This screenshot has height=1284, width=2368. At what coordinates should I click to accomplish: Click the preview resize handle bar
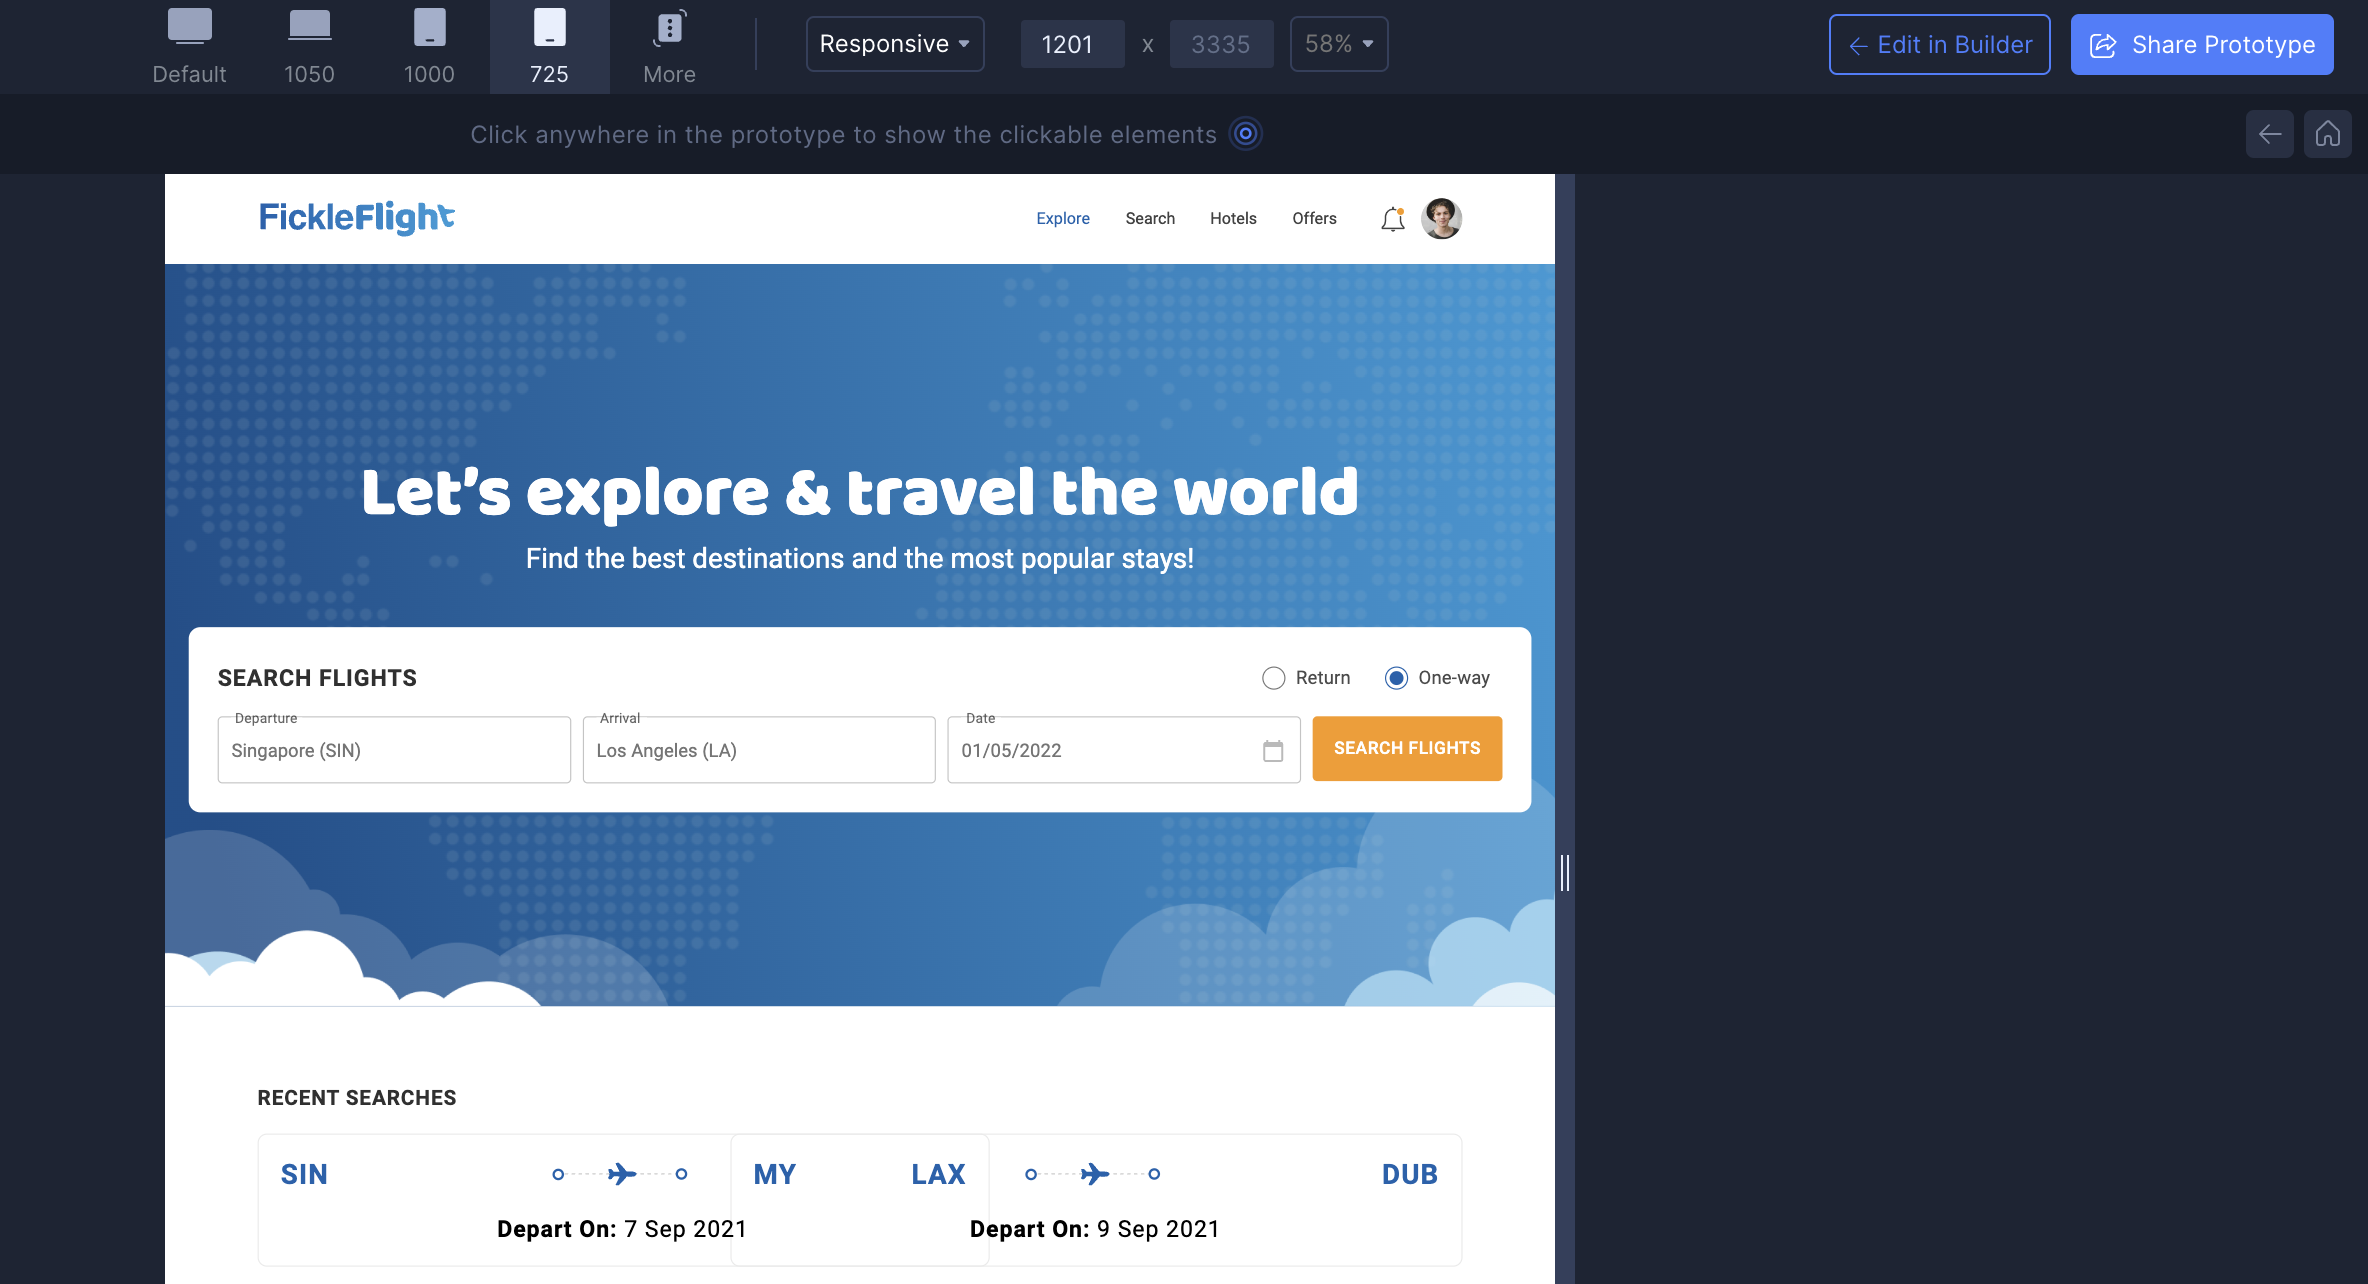(1565, 873)
